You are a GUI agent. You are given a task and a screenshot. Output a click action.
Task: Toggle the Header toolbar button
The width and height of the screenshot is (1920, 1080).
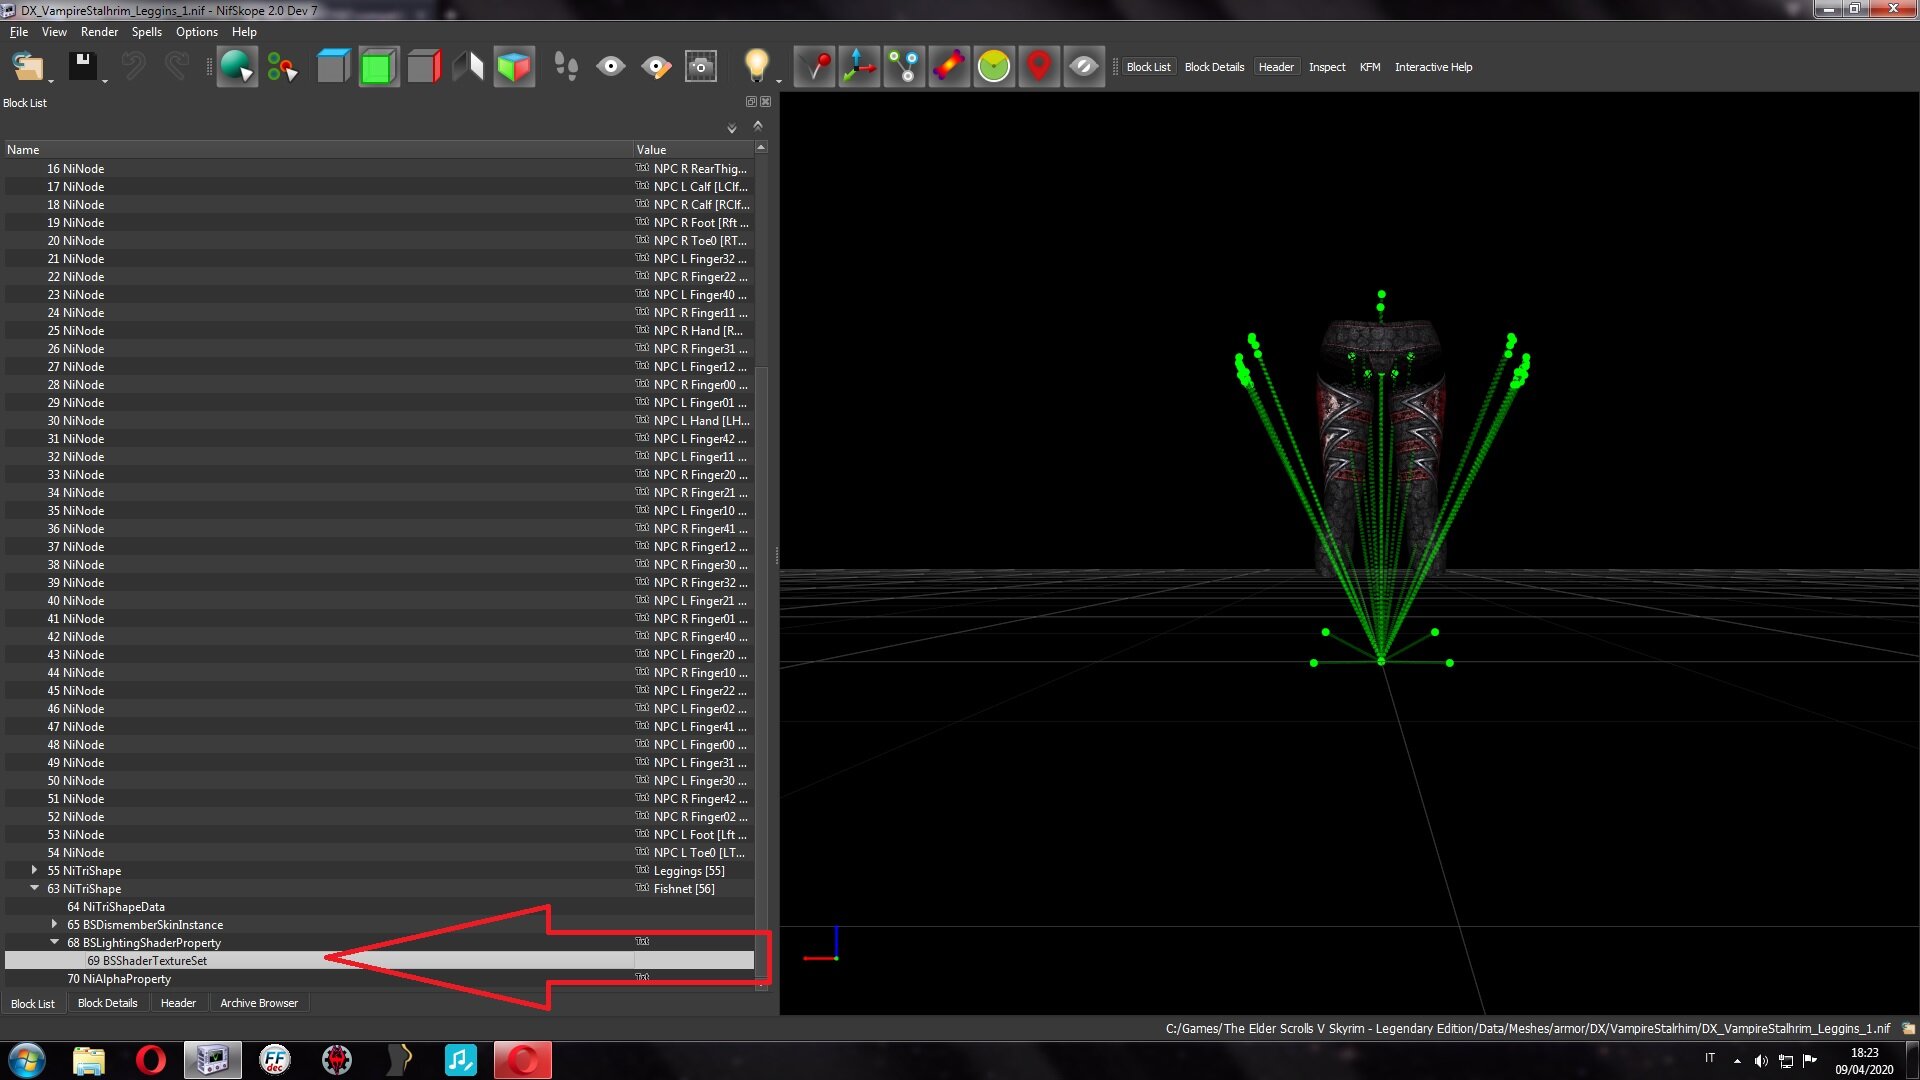point(1276,67)
